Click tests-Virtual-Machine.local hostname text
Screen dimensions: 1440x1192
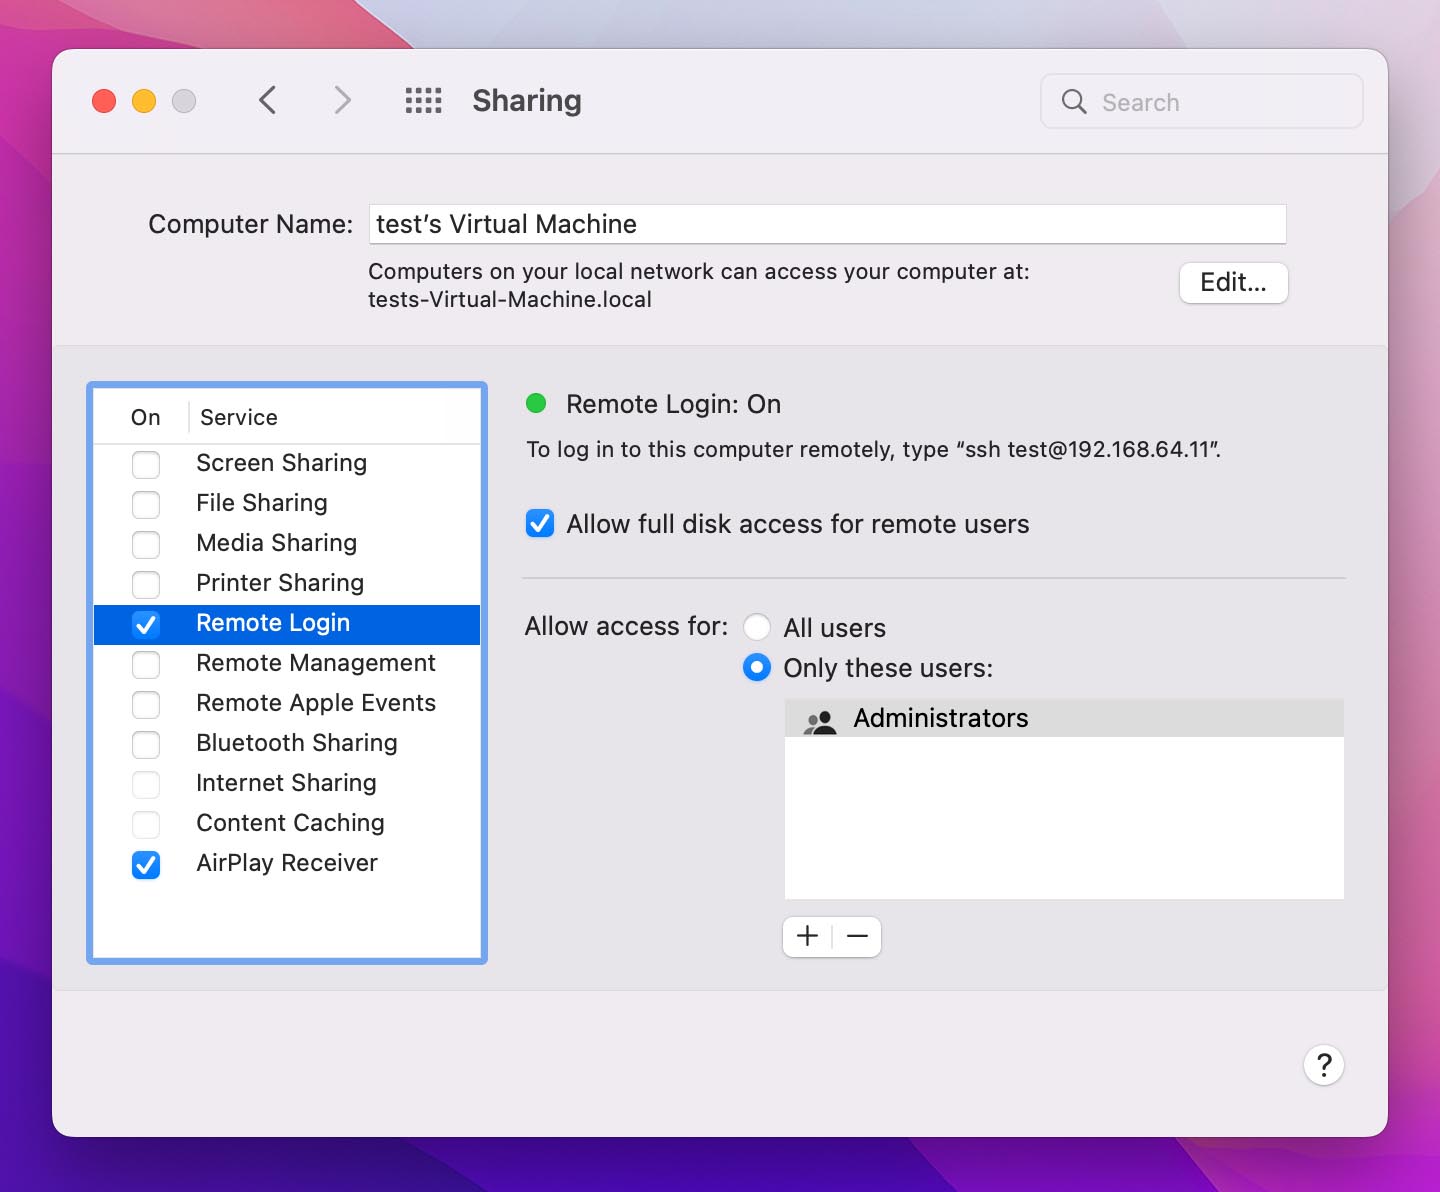click(x=510, y=300)
